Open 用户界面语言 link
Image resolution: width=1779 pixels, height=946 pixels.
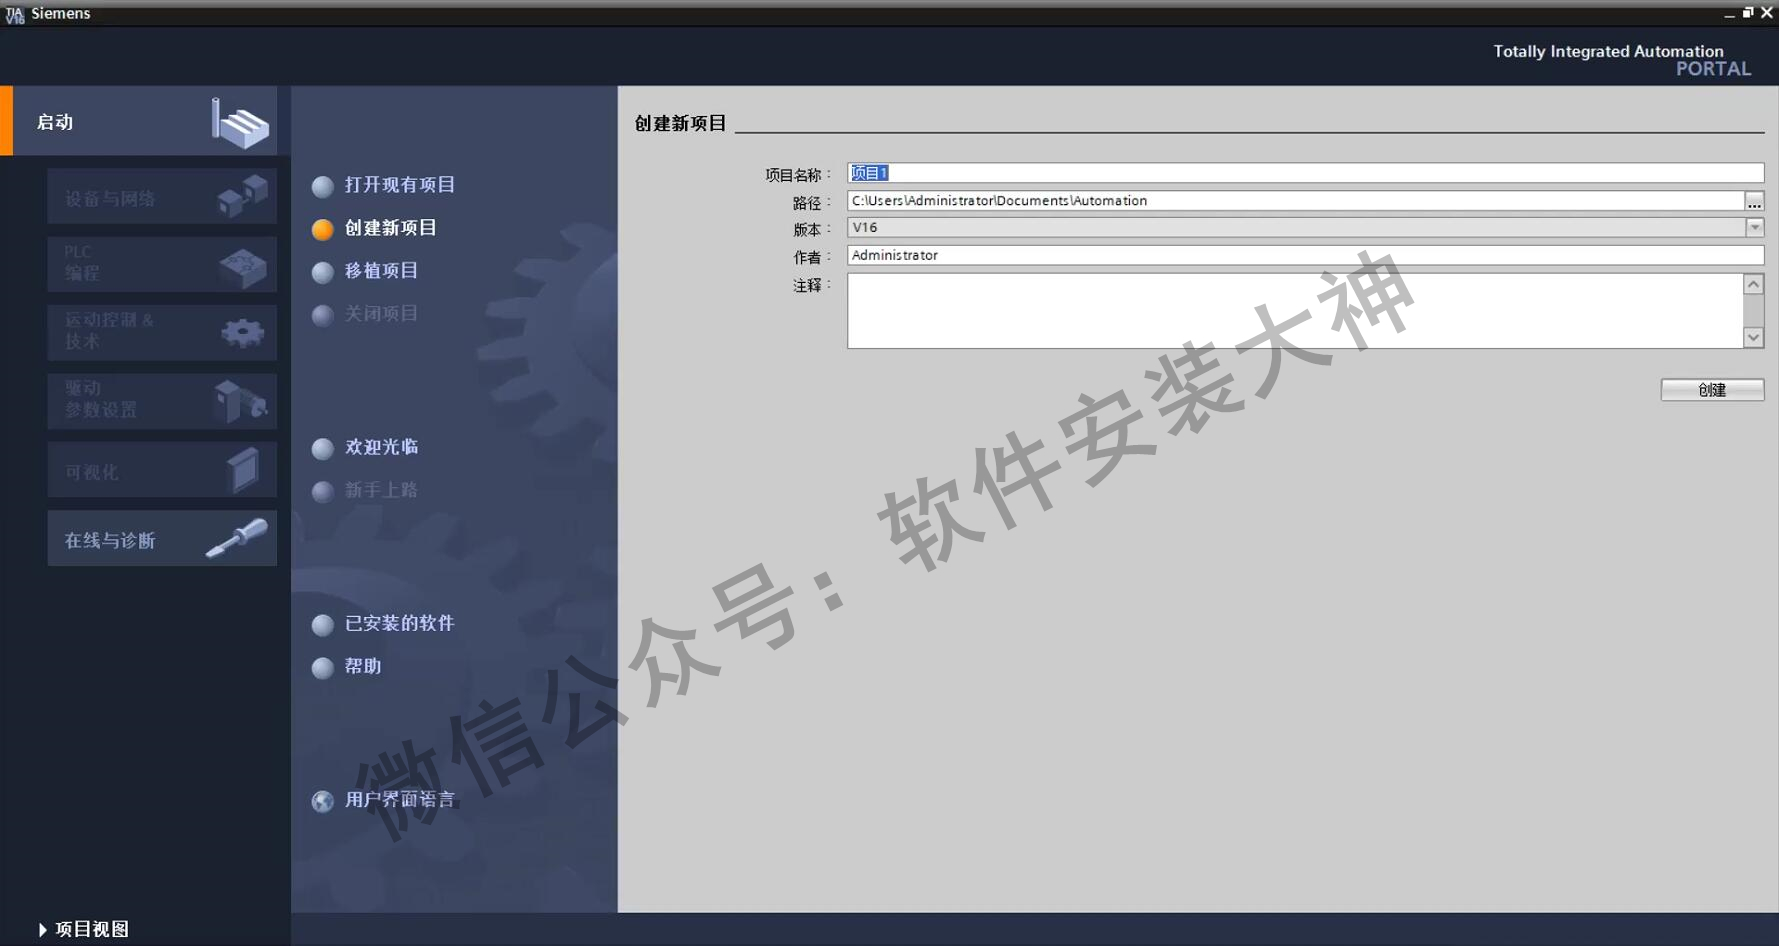[400, 799]
